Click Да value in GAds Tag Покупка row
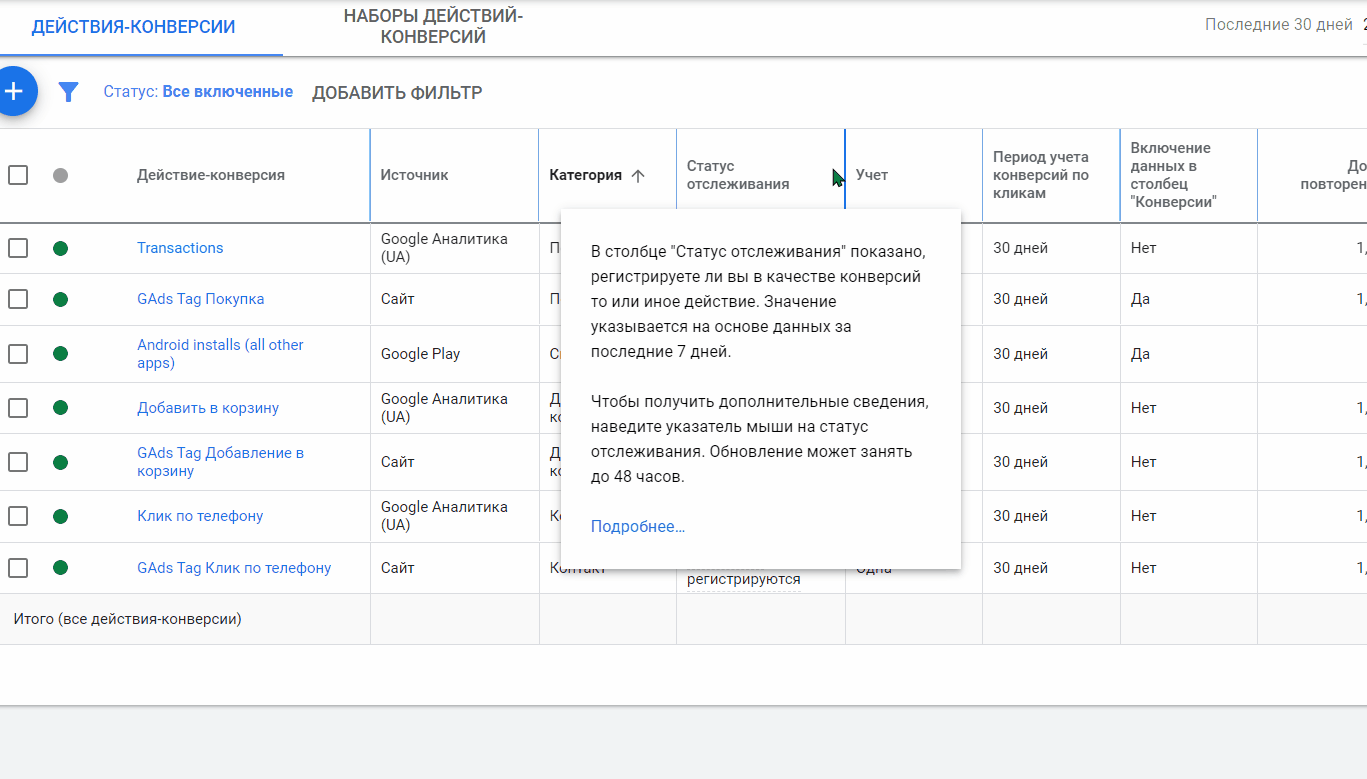The height and width of the screenshot is (779, 1367). 1141,299
